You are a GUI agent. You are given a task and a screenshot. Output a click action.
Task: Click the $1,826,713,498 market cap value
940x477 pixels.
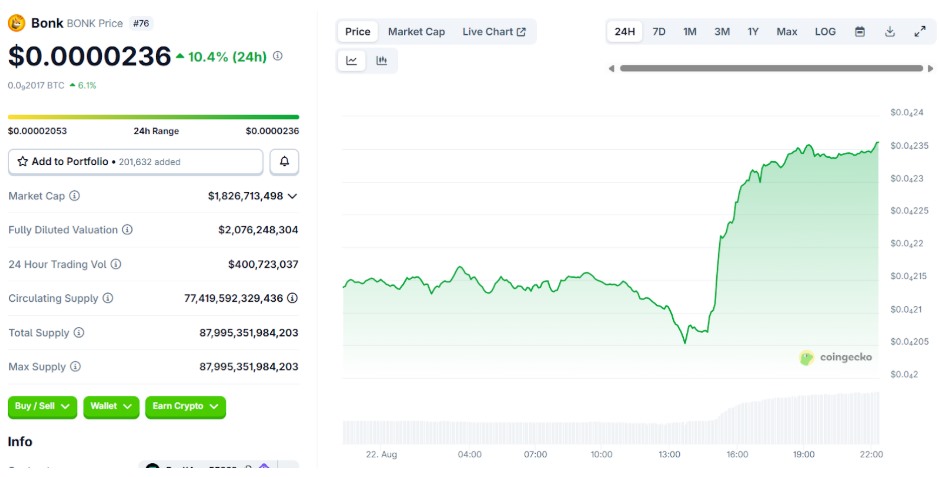[x=245, y=196]
